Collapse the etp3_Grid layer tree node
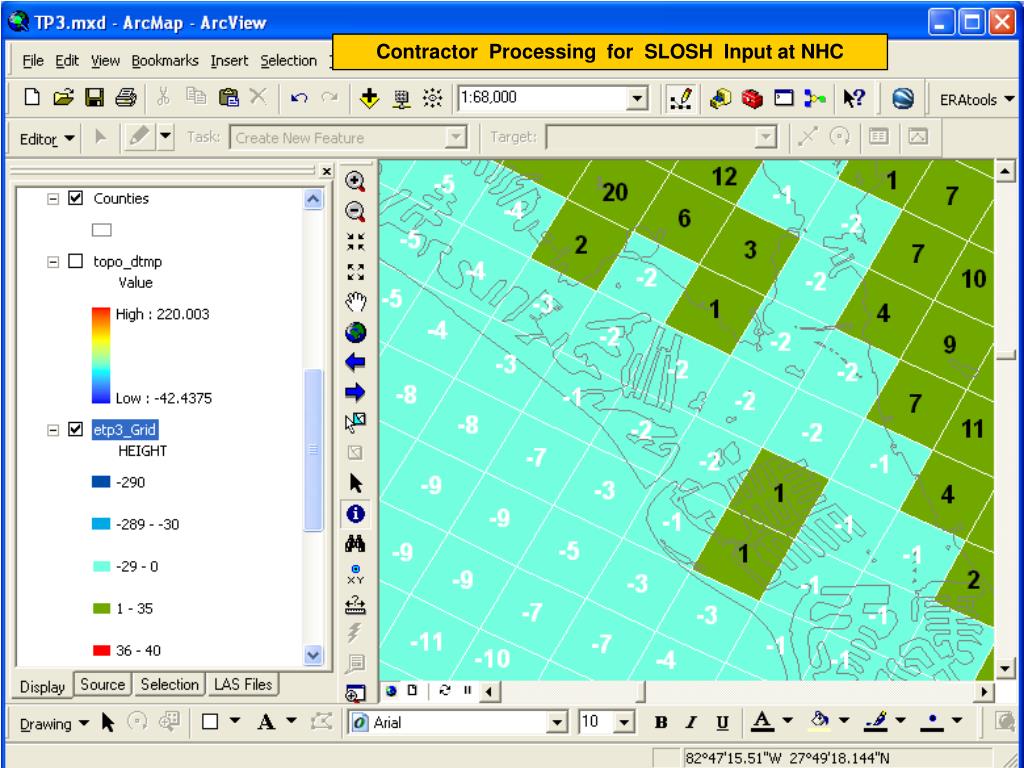1024x768 pixels. tap(53, 430)
